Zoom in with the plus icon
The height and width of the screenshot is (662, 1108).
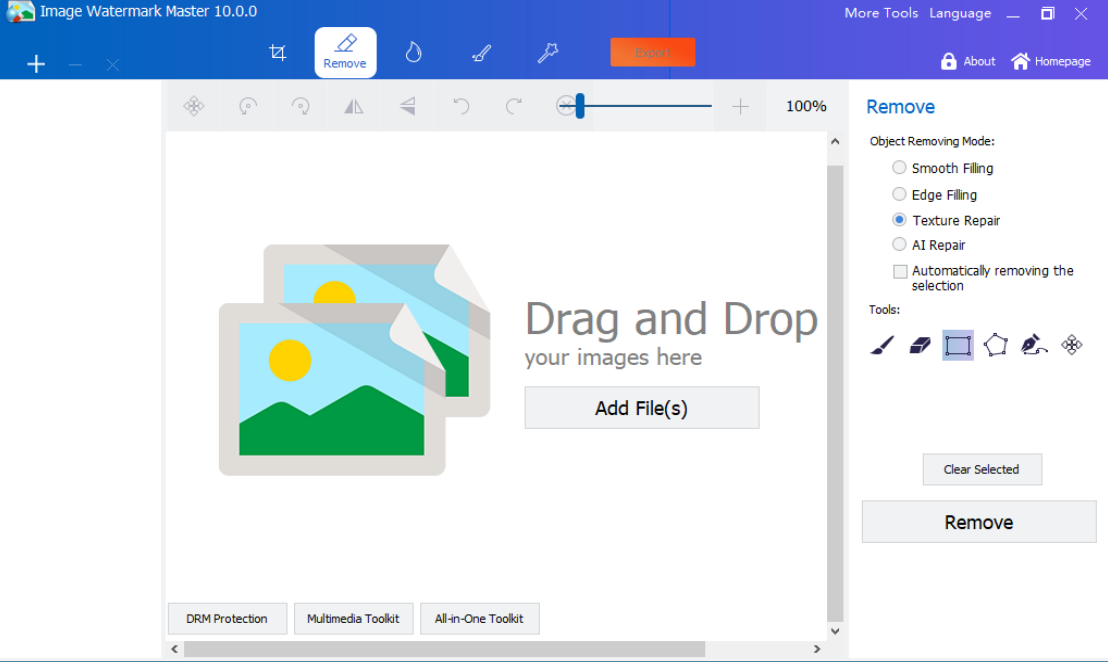pos(740,106)
